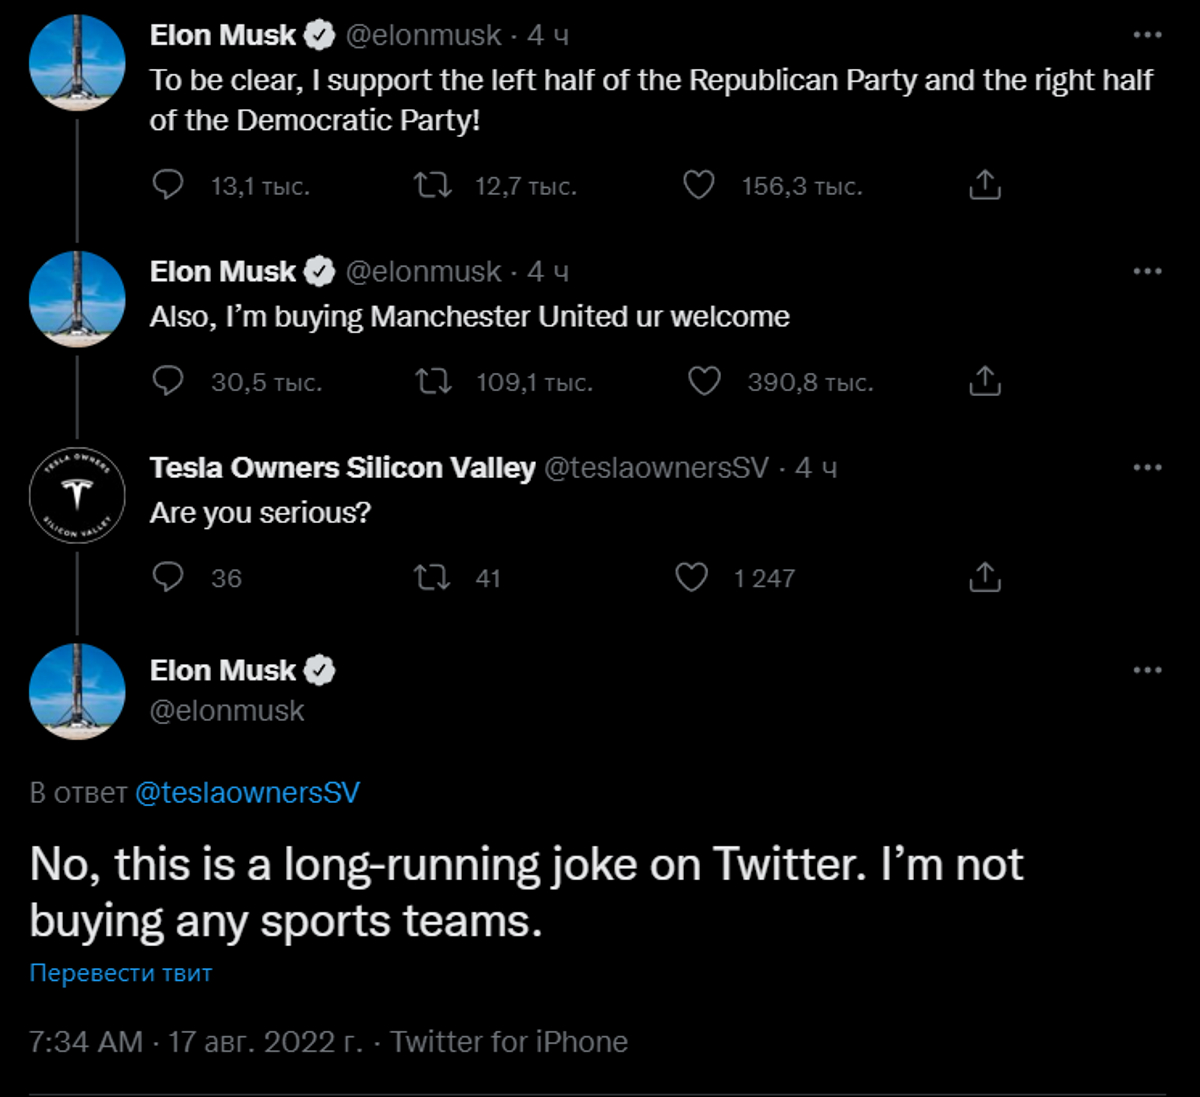Click the @teslaownersSV mention link
Screen dimensions: 1200x1097
click(x=247, y=793)
